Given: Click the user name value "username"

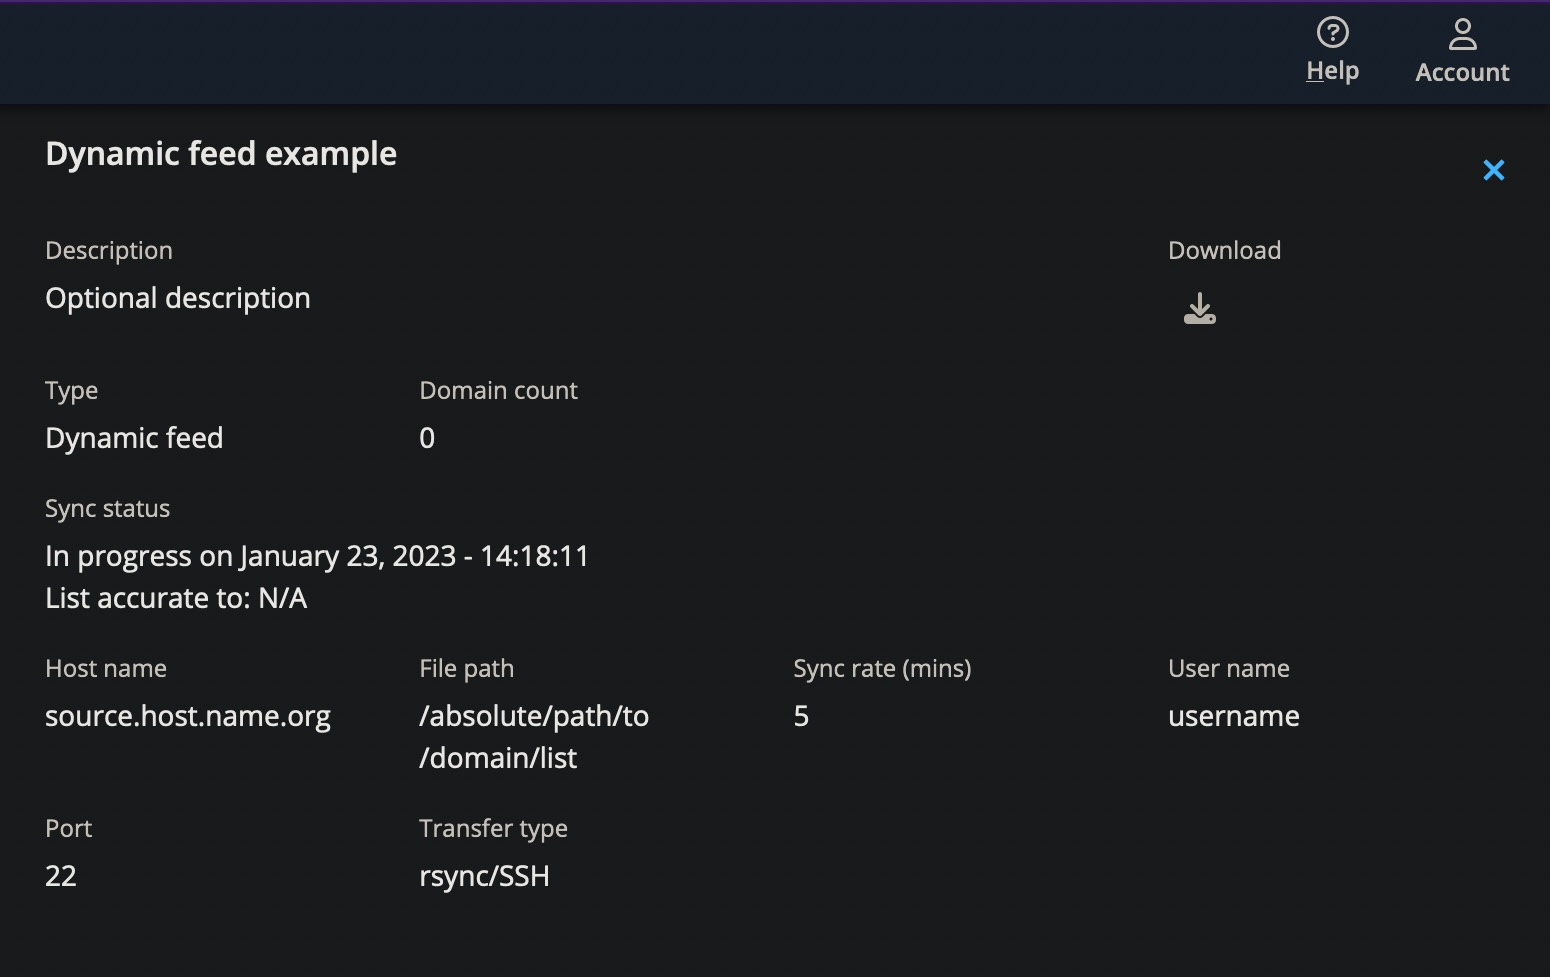Looking at the screenshot, I should (1233, 716).
